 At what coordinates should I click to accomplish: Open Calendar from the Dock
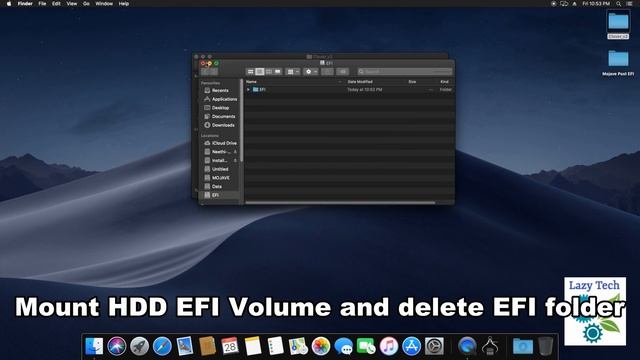point(230,346)
